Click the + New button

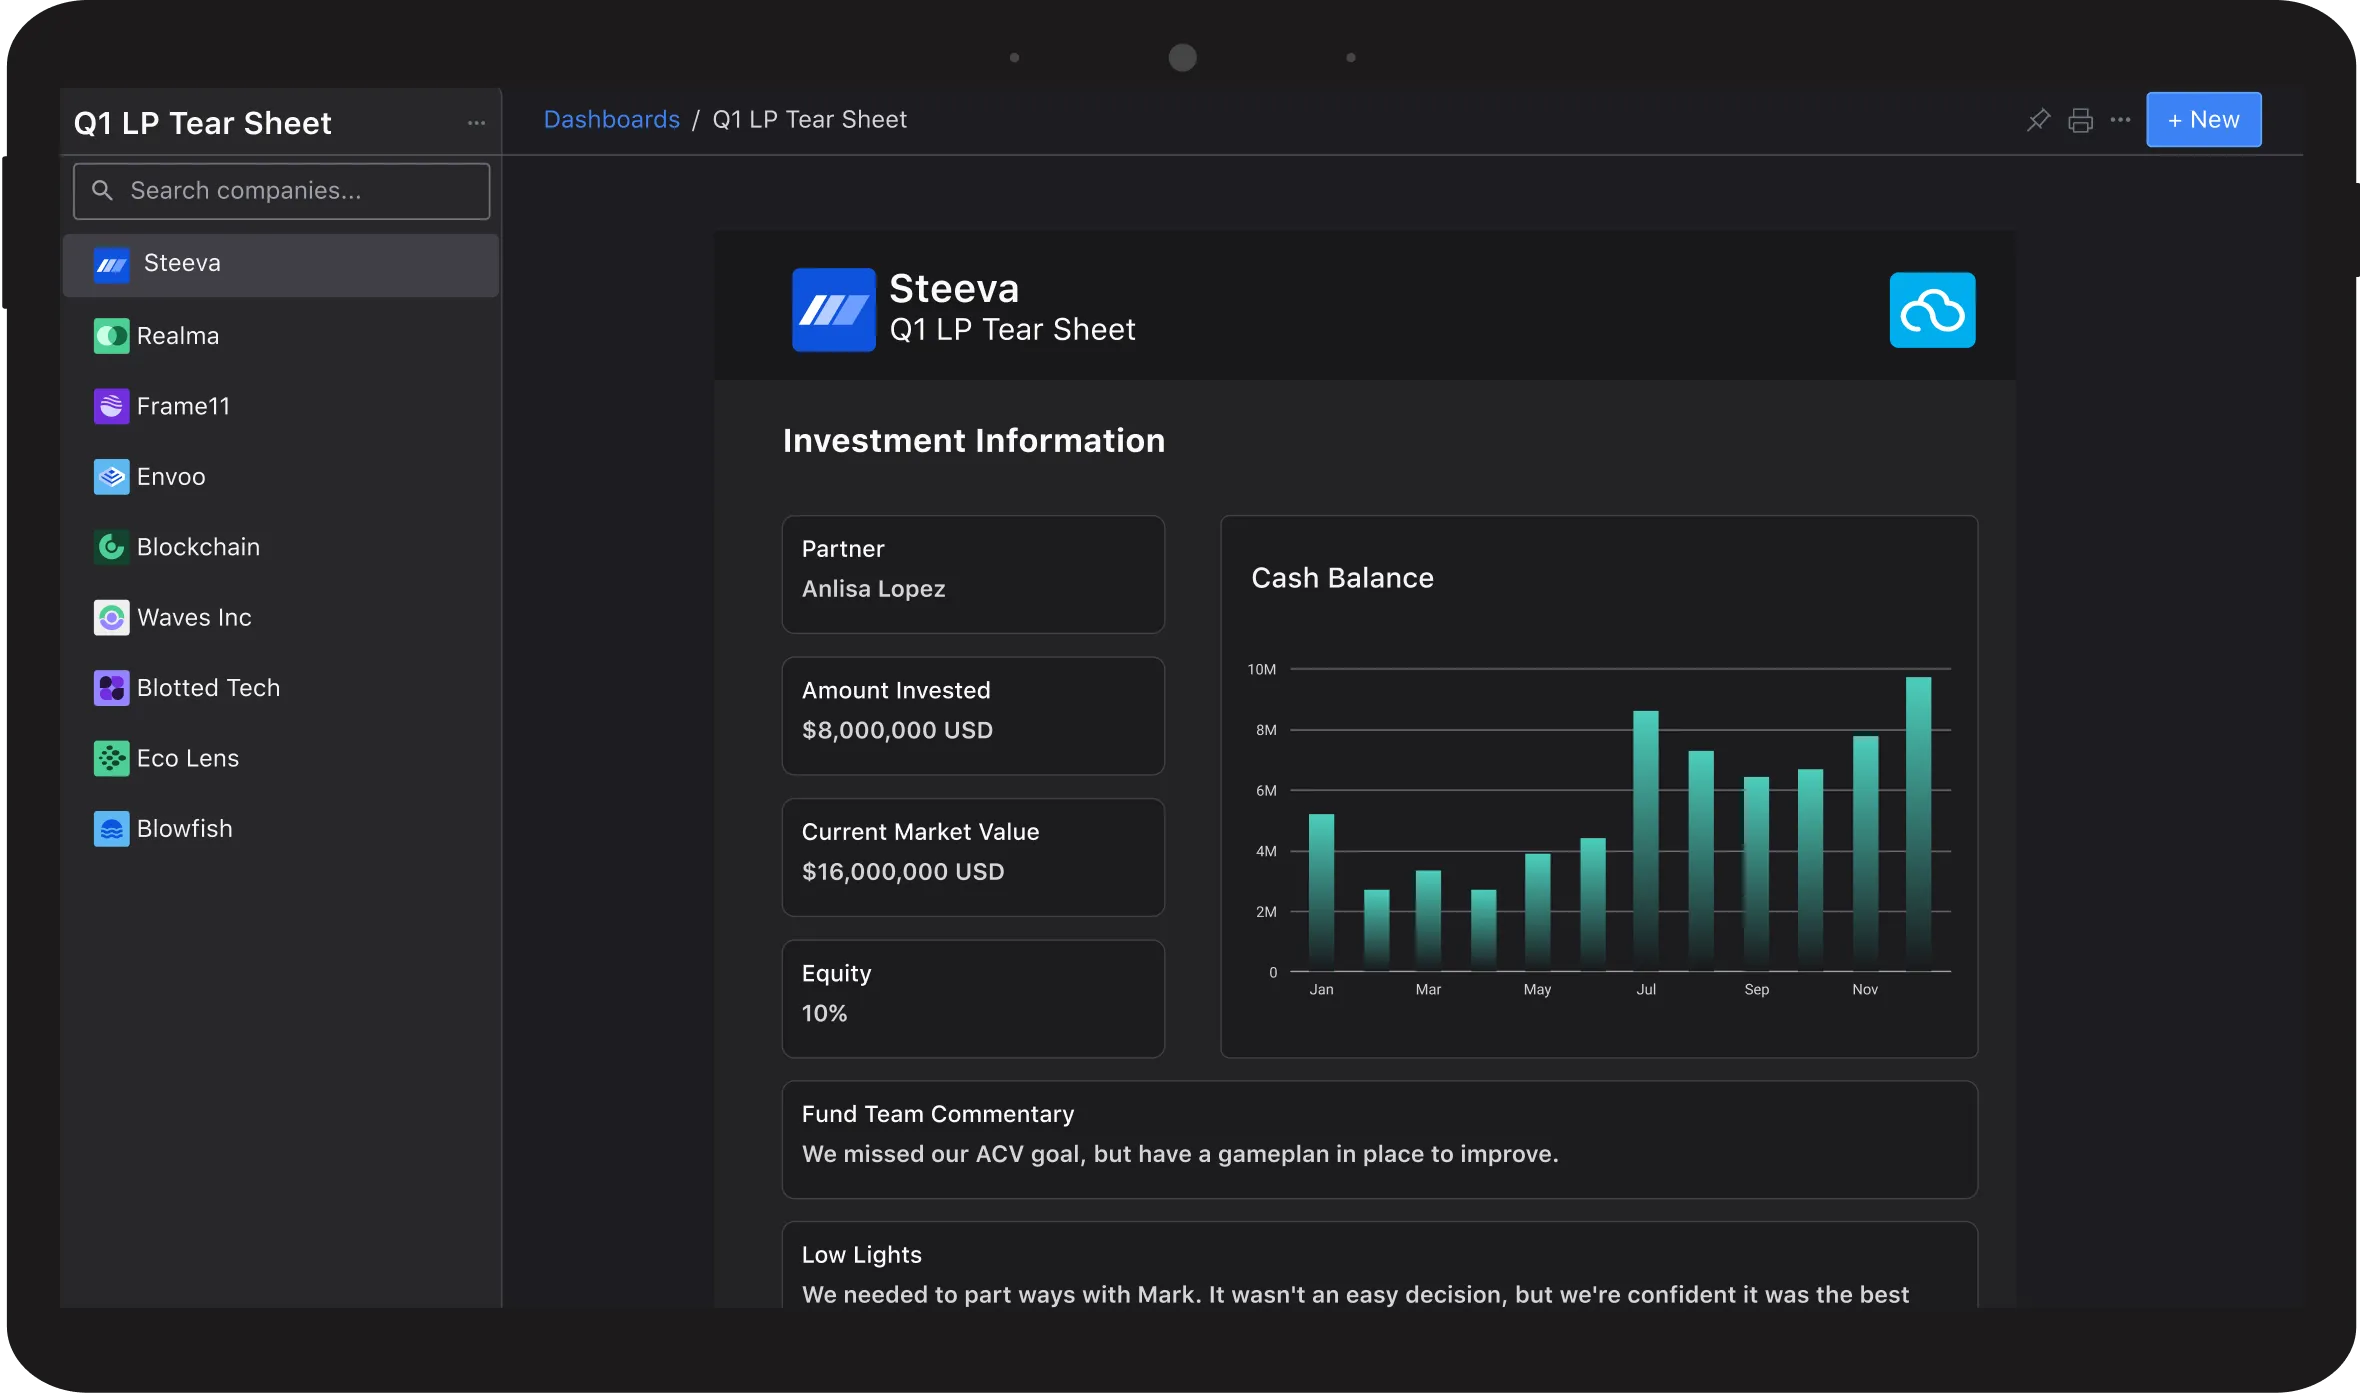coord(2203,120)
